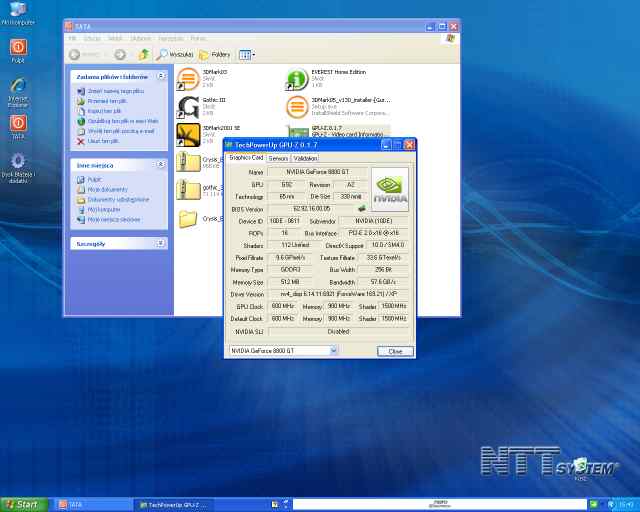Launch Internet Explorer from desktop
The width and height of the screenshot is (640, 512).
pos(18,92)
